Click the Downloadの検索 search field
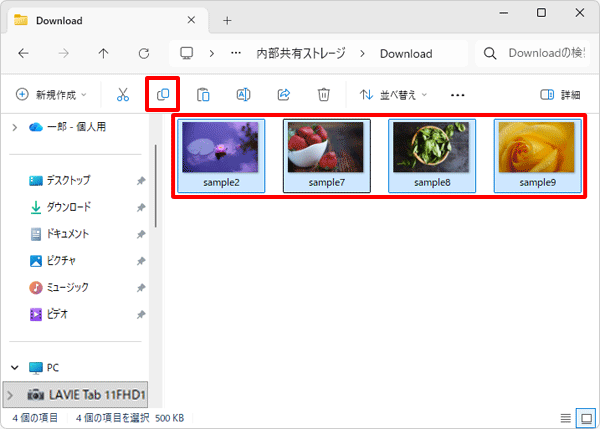This screenshot has width=600, height=429. 532,53
